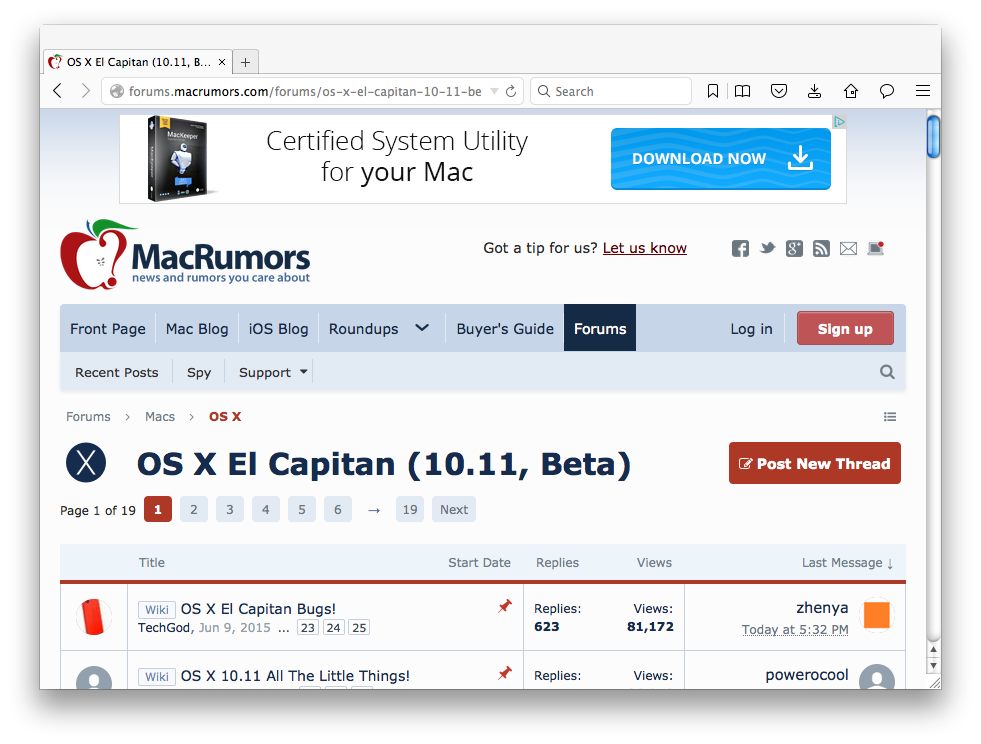The width and height of the screenshot is (981, 744).
Task: Open MacRumors Google Plus icon
Action: tap(795, 248)
